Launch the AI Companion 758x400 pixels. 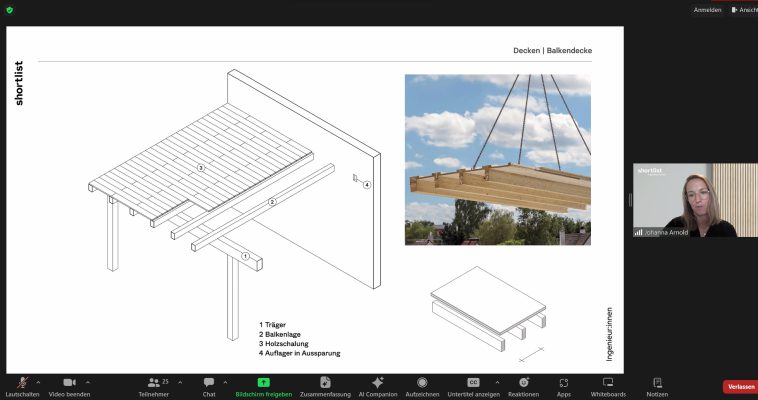(x=378, y=387)
